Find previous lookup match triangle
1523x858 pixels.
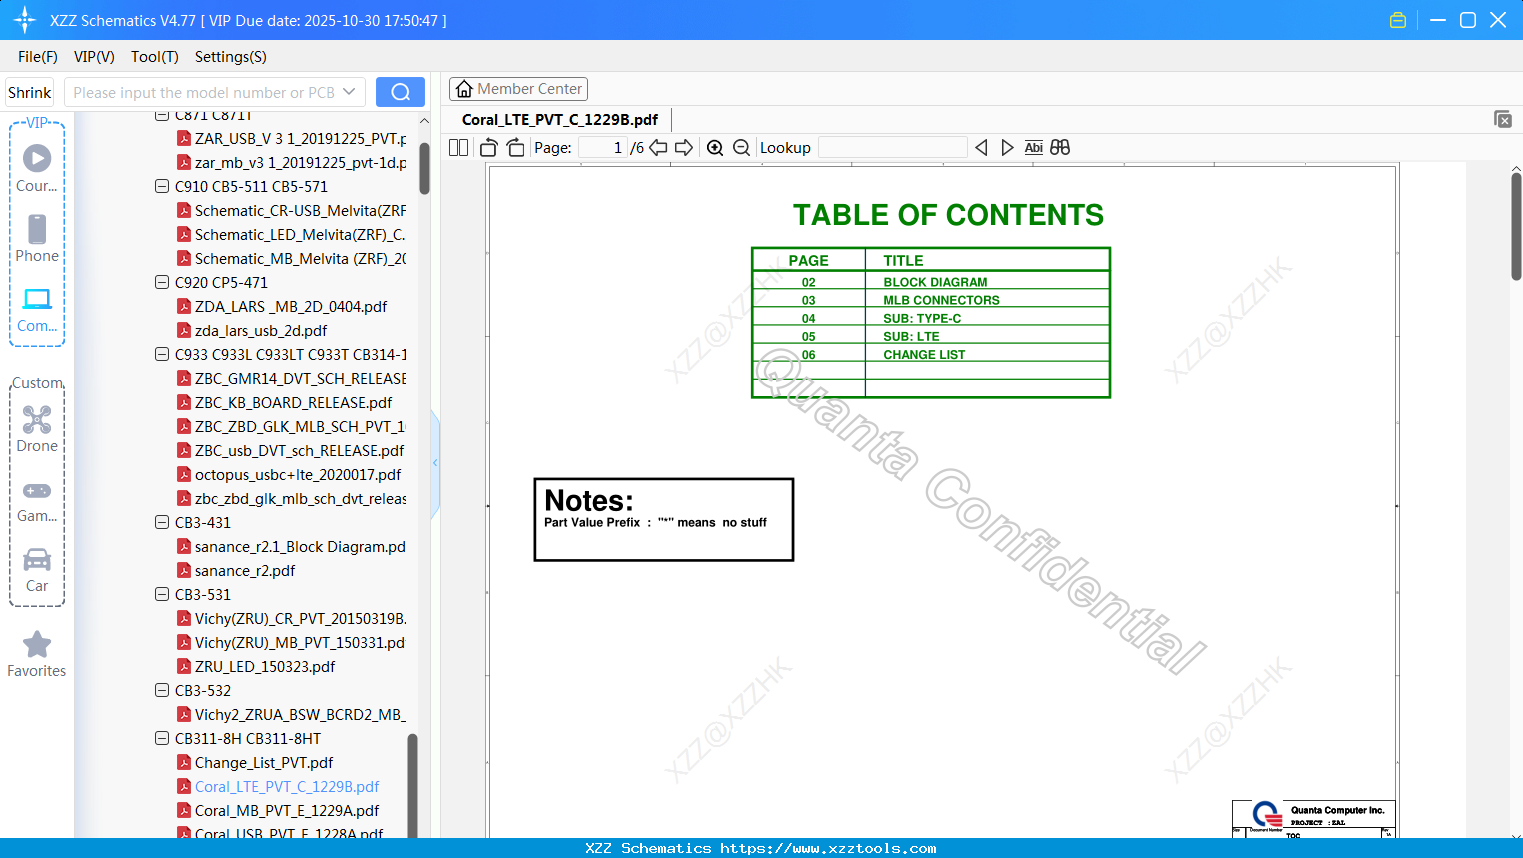pos(981,148)
